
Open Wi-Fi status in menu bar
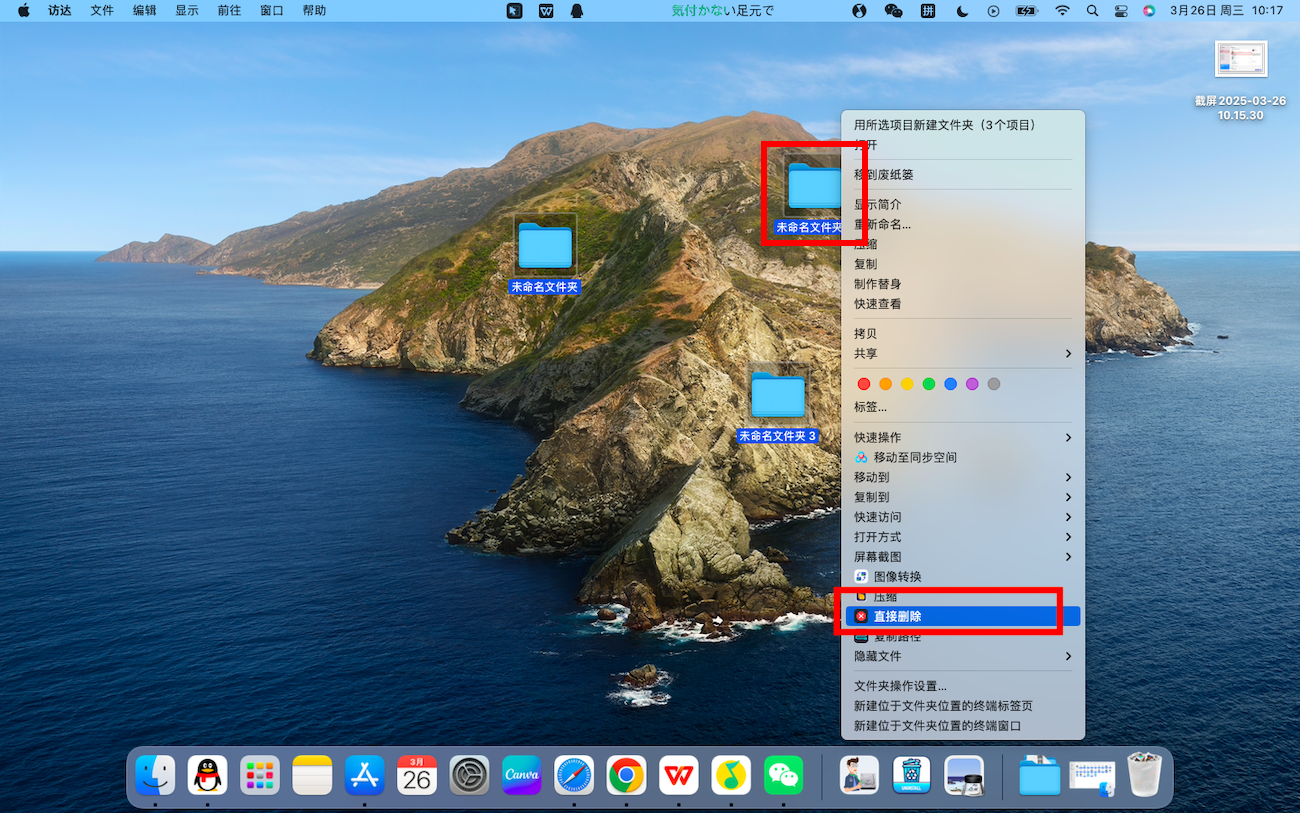click(x=1062, y=11)
